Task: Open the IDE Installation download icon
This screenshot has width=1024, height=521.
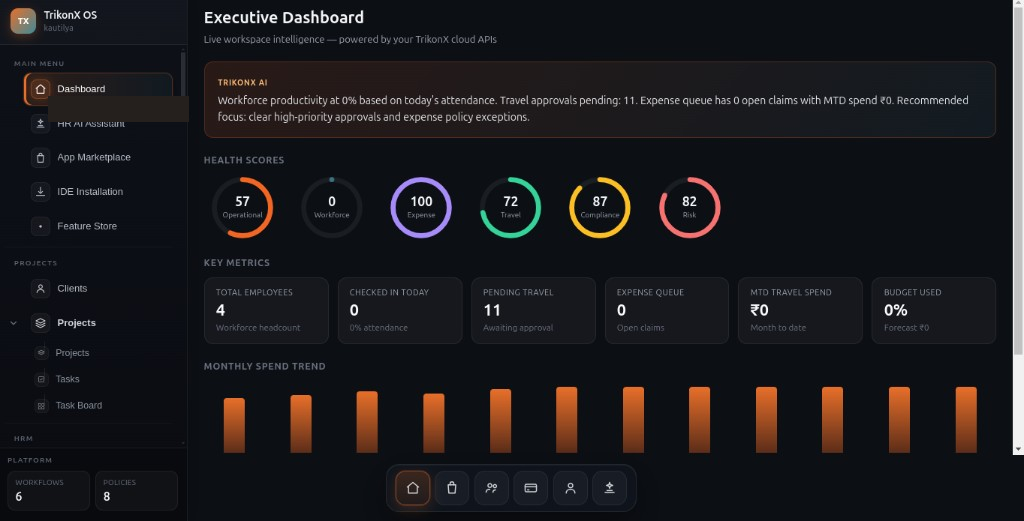Action: coord(40,191)
